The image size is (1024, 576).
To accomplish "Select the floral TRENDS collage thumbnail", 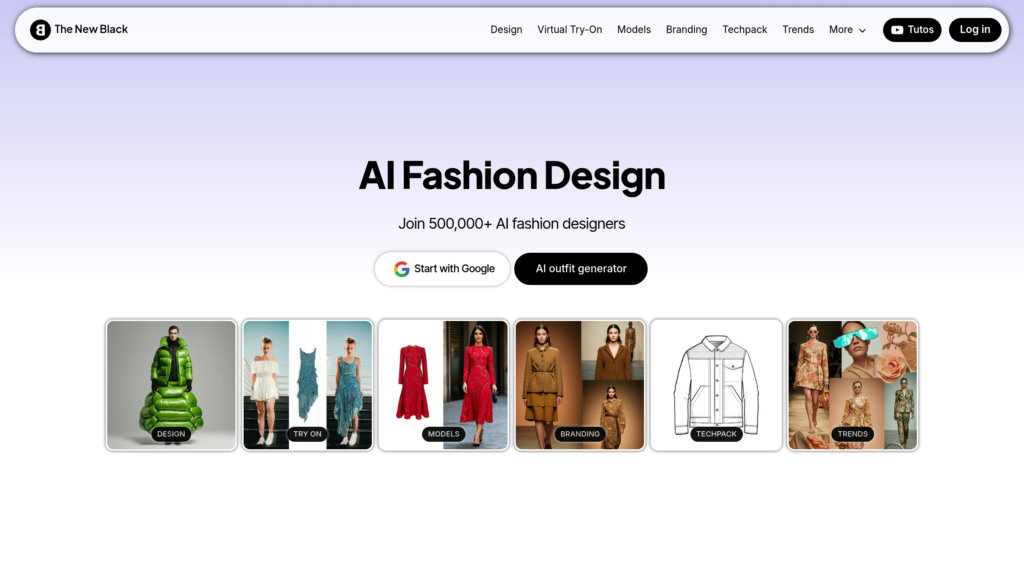I will [x=853, y=385].
